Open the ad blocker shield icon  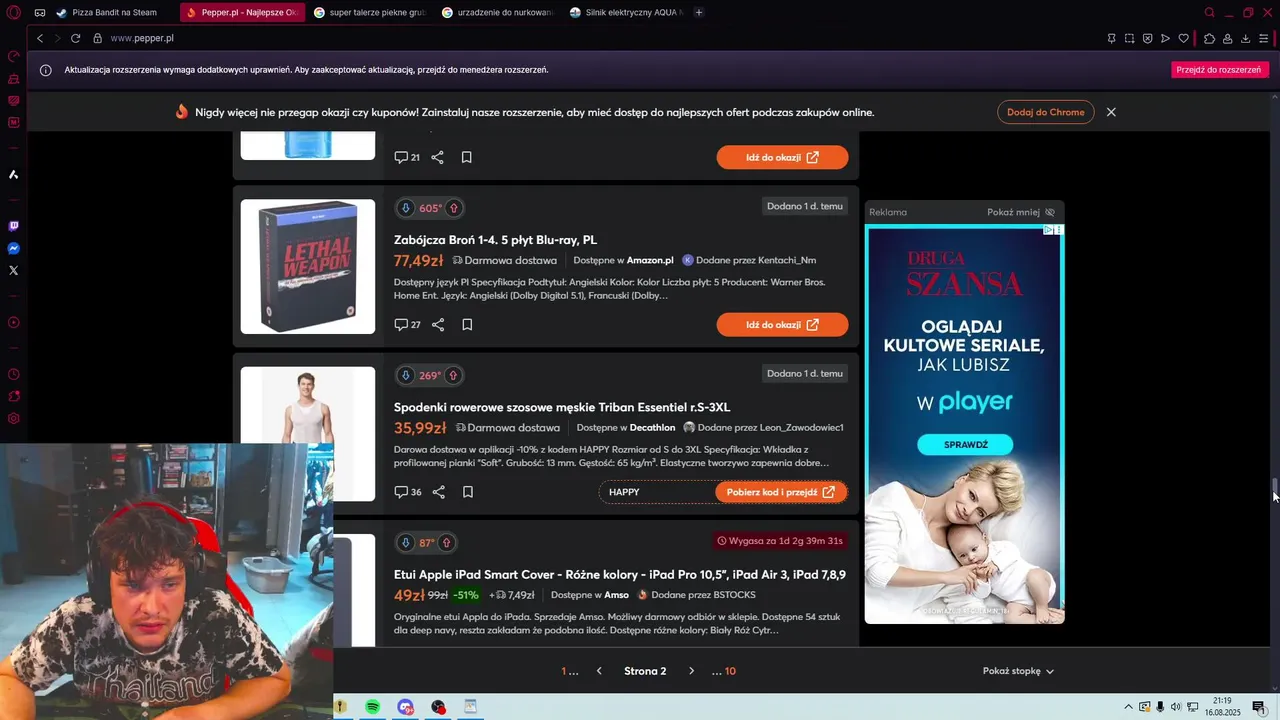coord(1147,38)
